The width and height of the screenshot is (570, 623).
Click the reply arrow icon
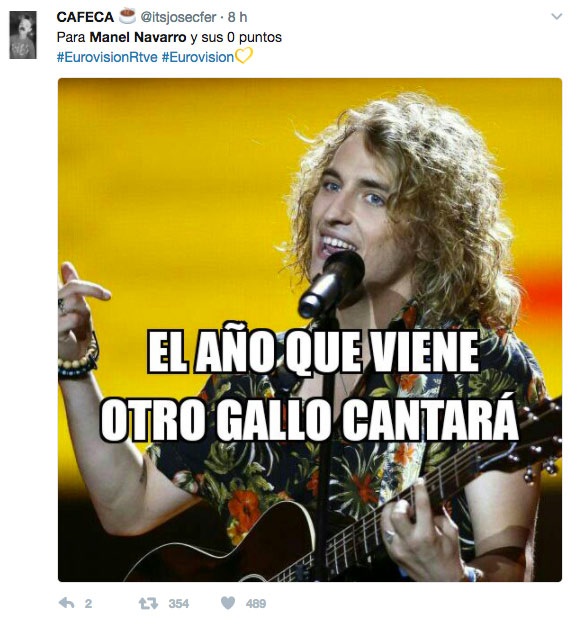[x=66, y=603]
